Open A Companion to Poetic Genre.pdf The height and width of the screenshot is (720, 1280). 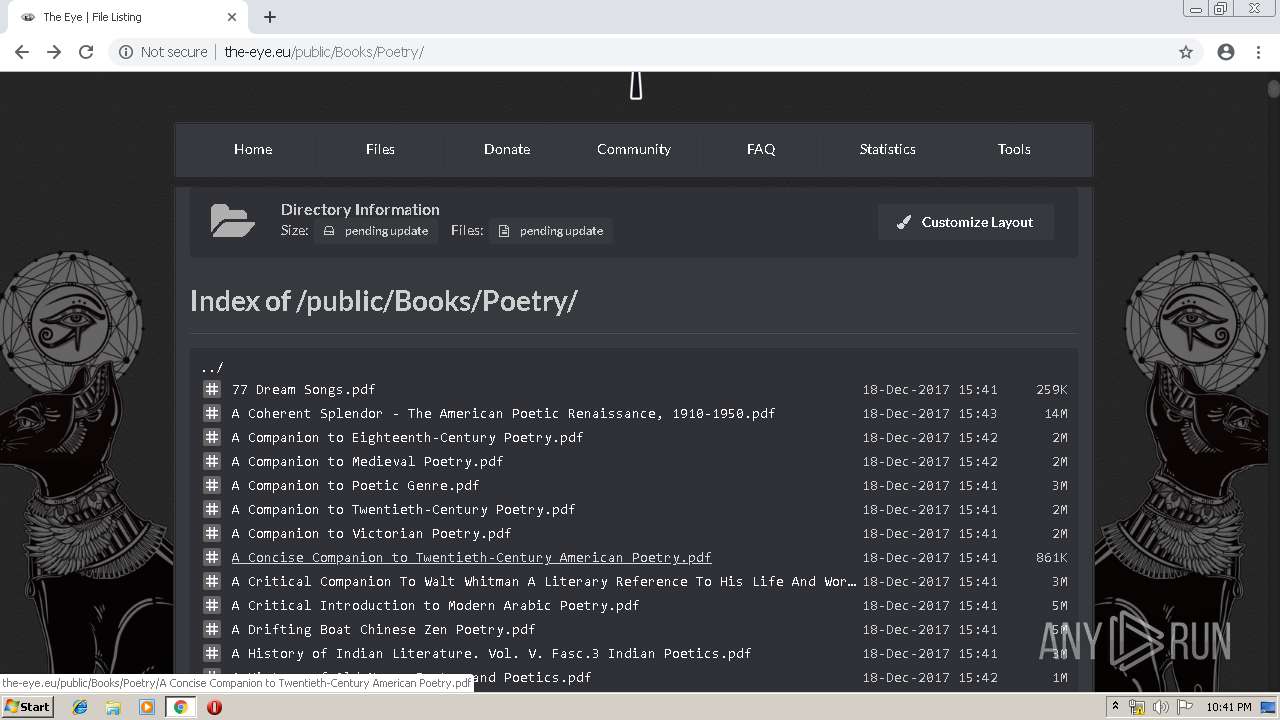tap(355, 485)
